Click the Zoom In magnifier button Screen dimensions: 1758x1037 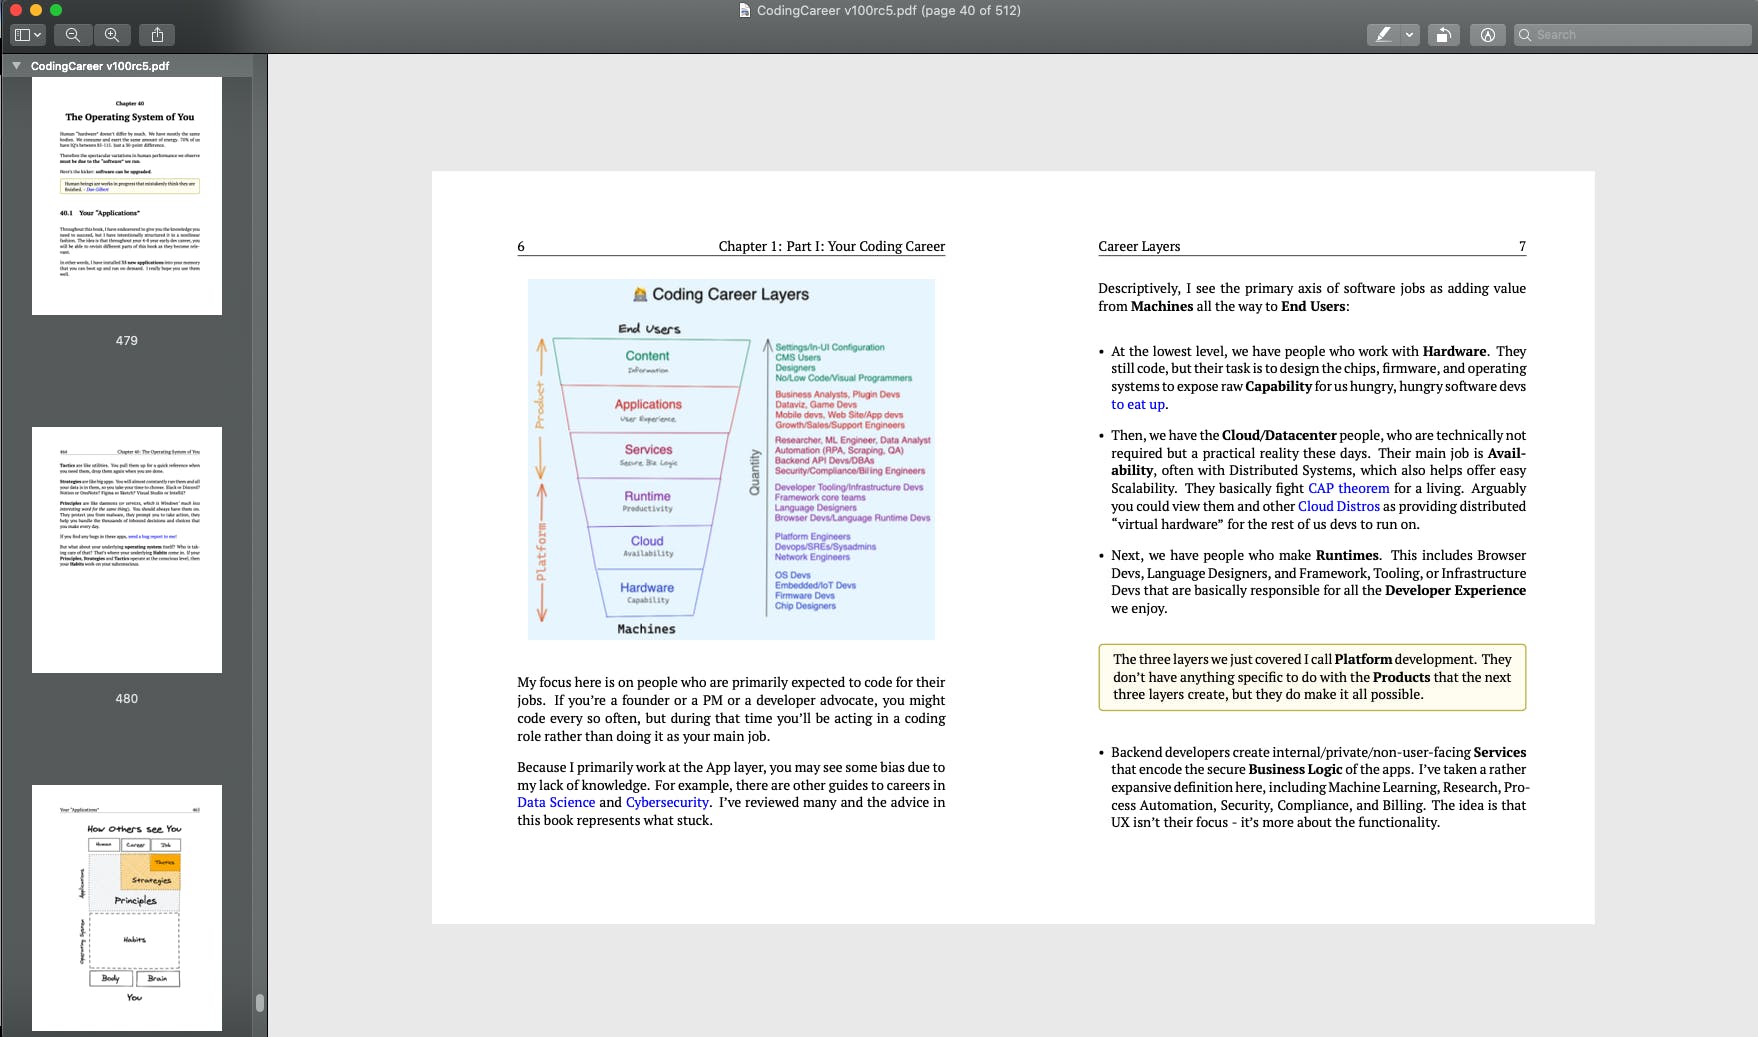pos(112,35)
